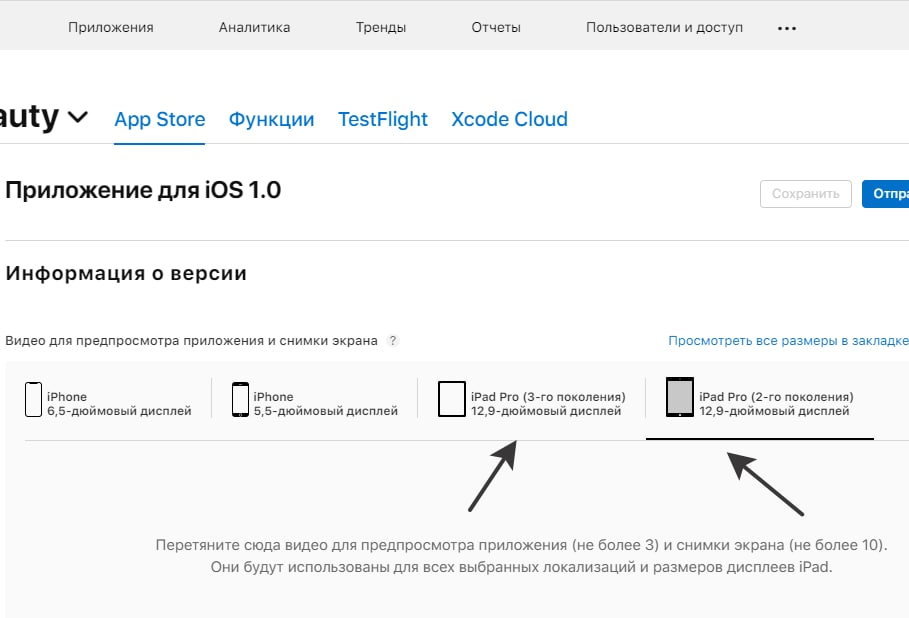Screen dimensions: 909x618
Task: Open the Xcode Cloud tab
Action: click(510, 119)
